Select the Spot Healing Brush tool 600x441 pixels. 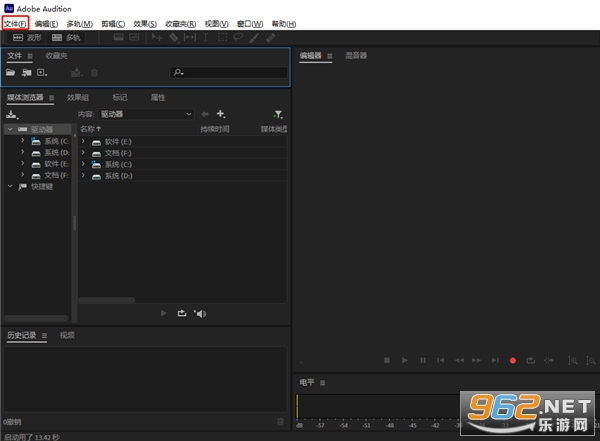(270, 37)
